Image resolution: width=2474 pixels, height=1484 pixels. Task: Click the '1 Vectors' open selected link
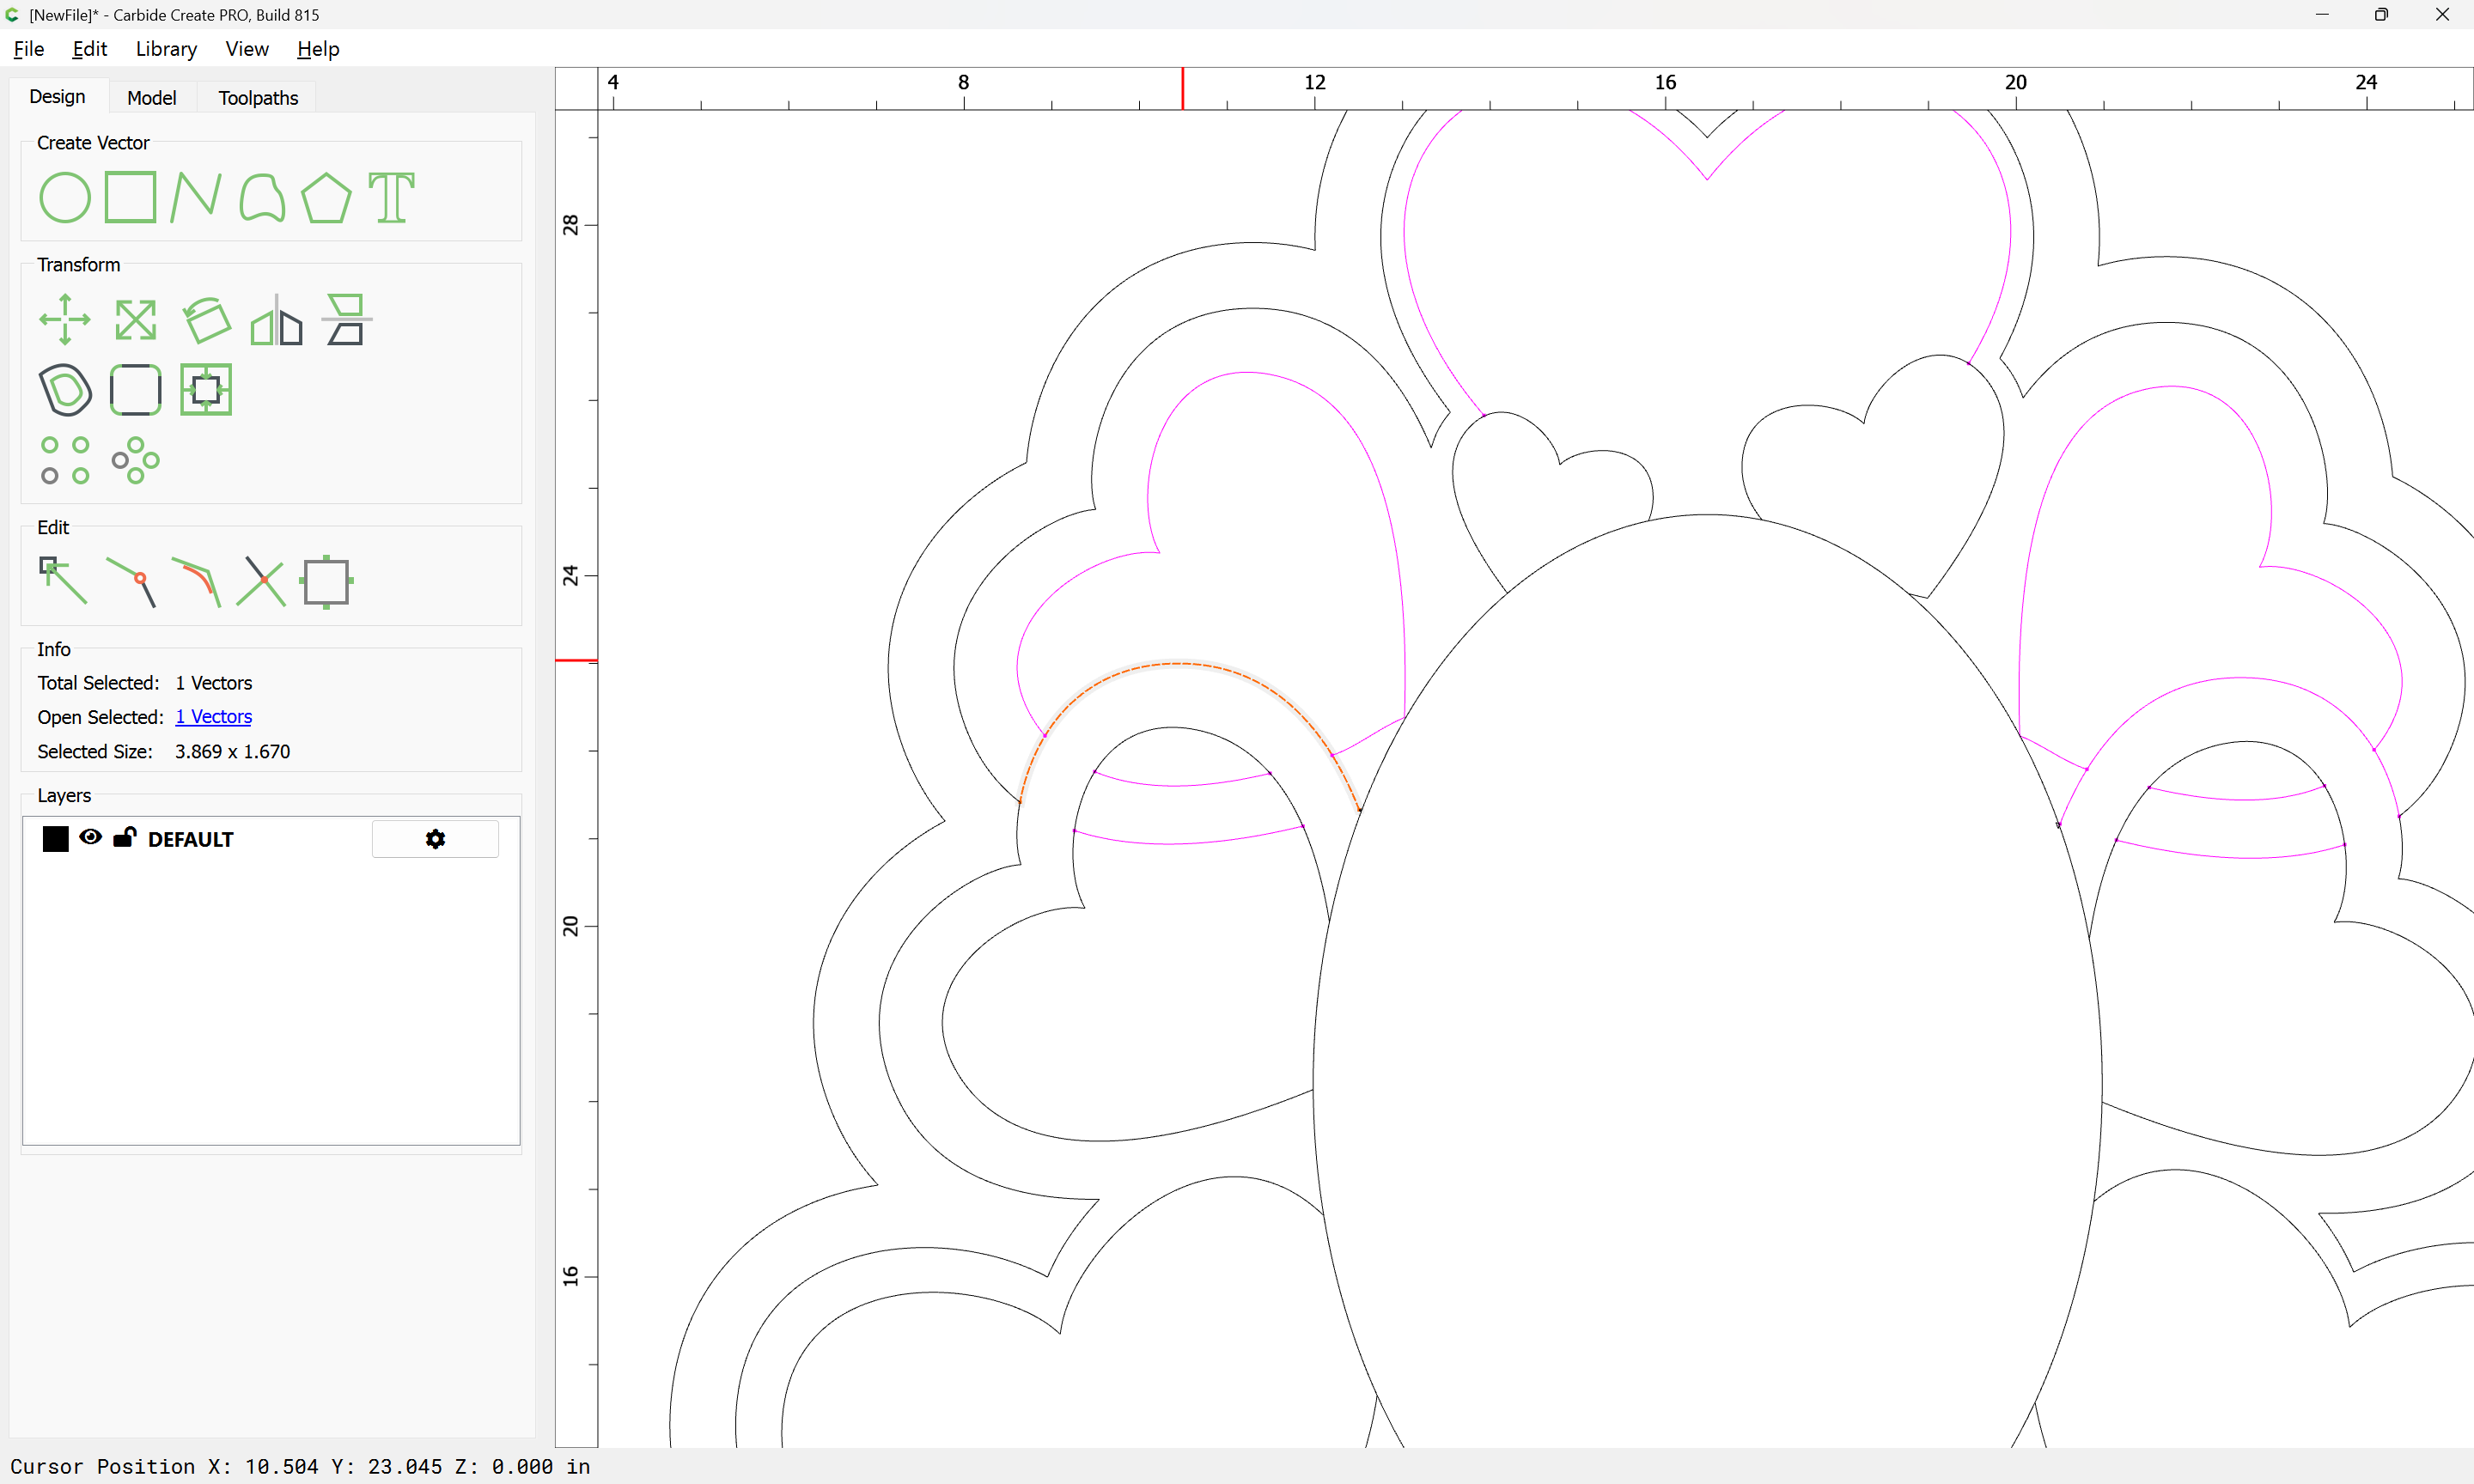pyautogui.click(x=213, y=717)
